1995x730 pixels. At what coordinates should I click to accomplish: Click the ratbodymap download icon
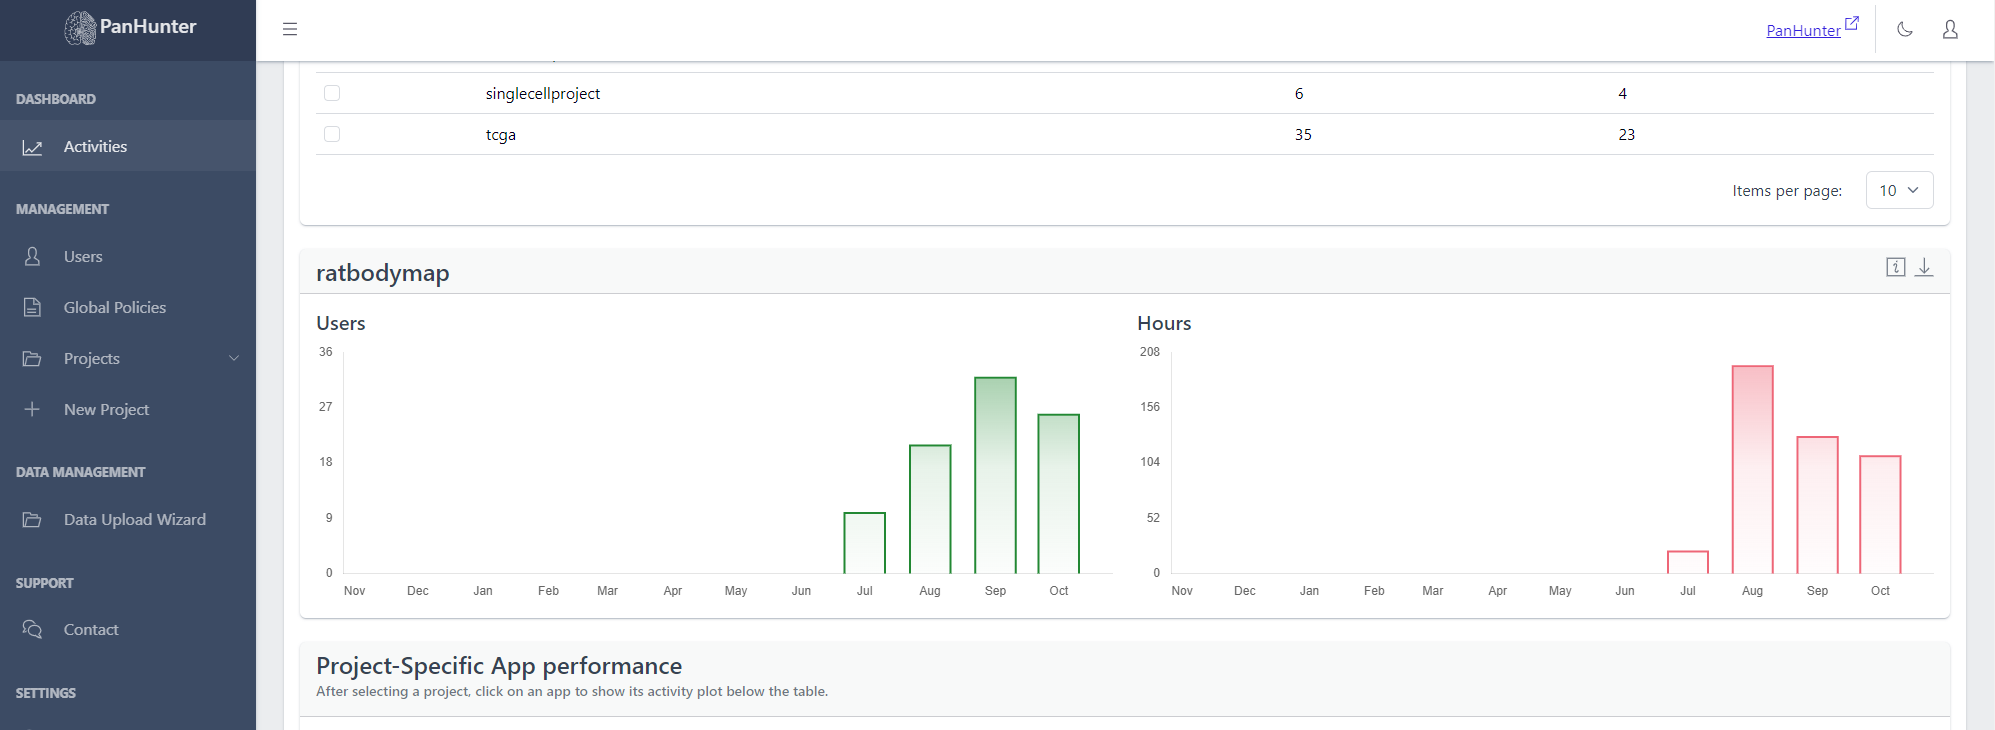click(x=1924, y=267)
